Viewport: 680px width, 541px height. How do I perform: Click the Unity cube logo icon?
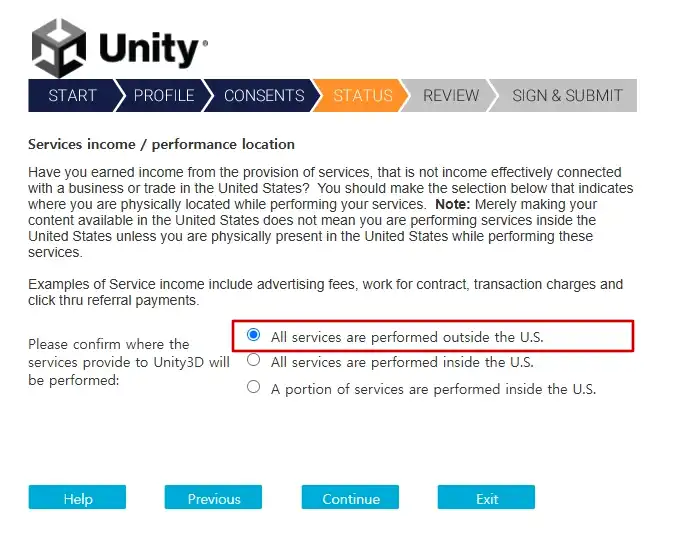tap(59, 48)
